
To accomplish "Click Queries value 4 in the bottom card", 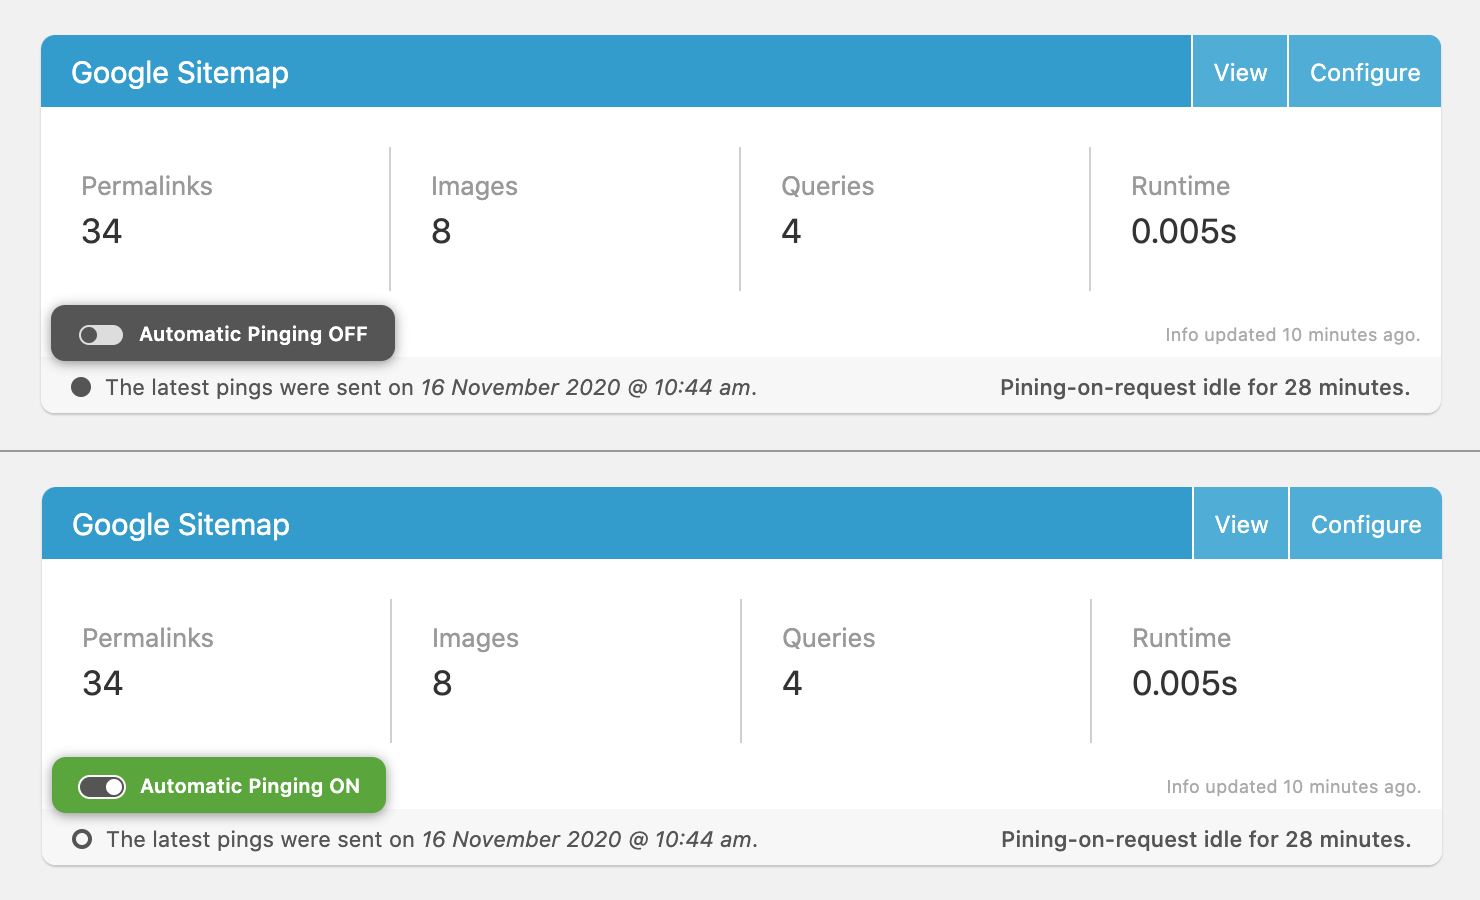I will [x=792, y=683].
